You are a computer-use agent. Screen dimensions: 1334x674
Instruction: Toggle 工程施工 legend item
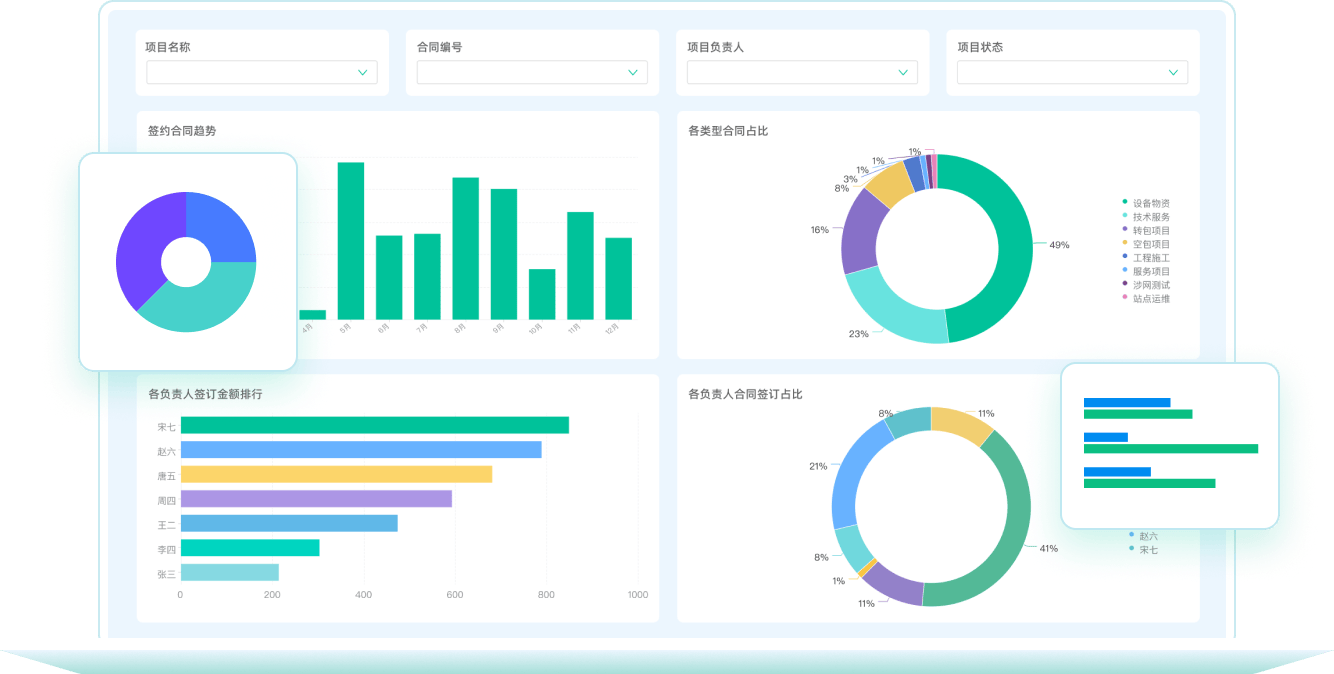tap(1146, 258)
